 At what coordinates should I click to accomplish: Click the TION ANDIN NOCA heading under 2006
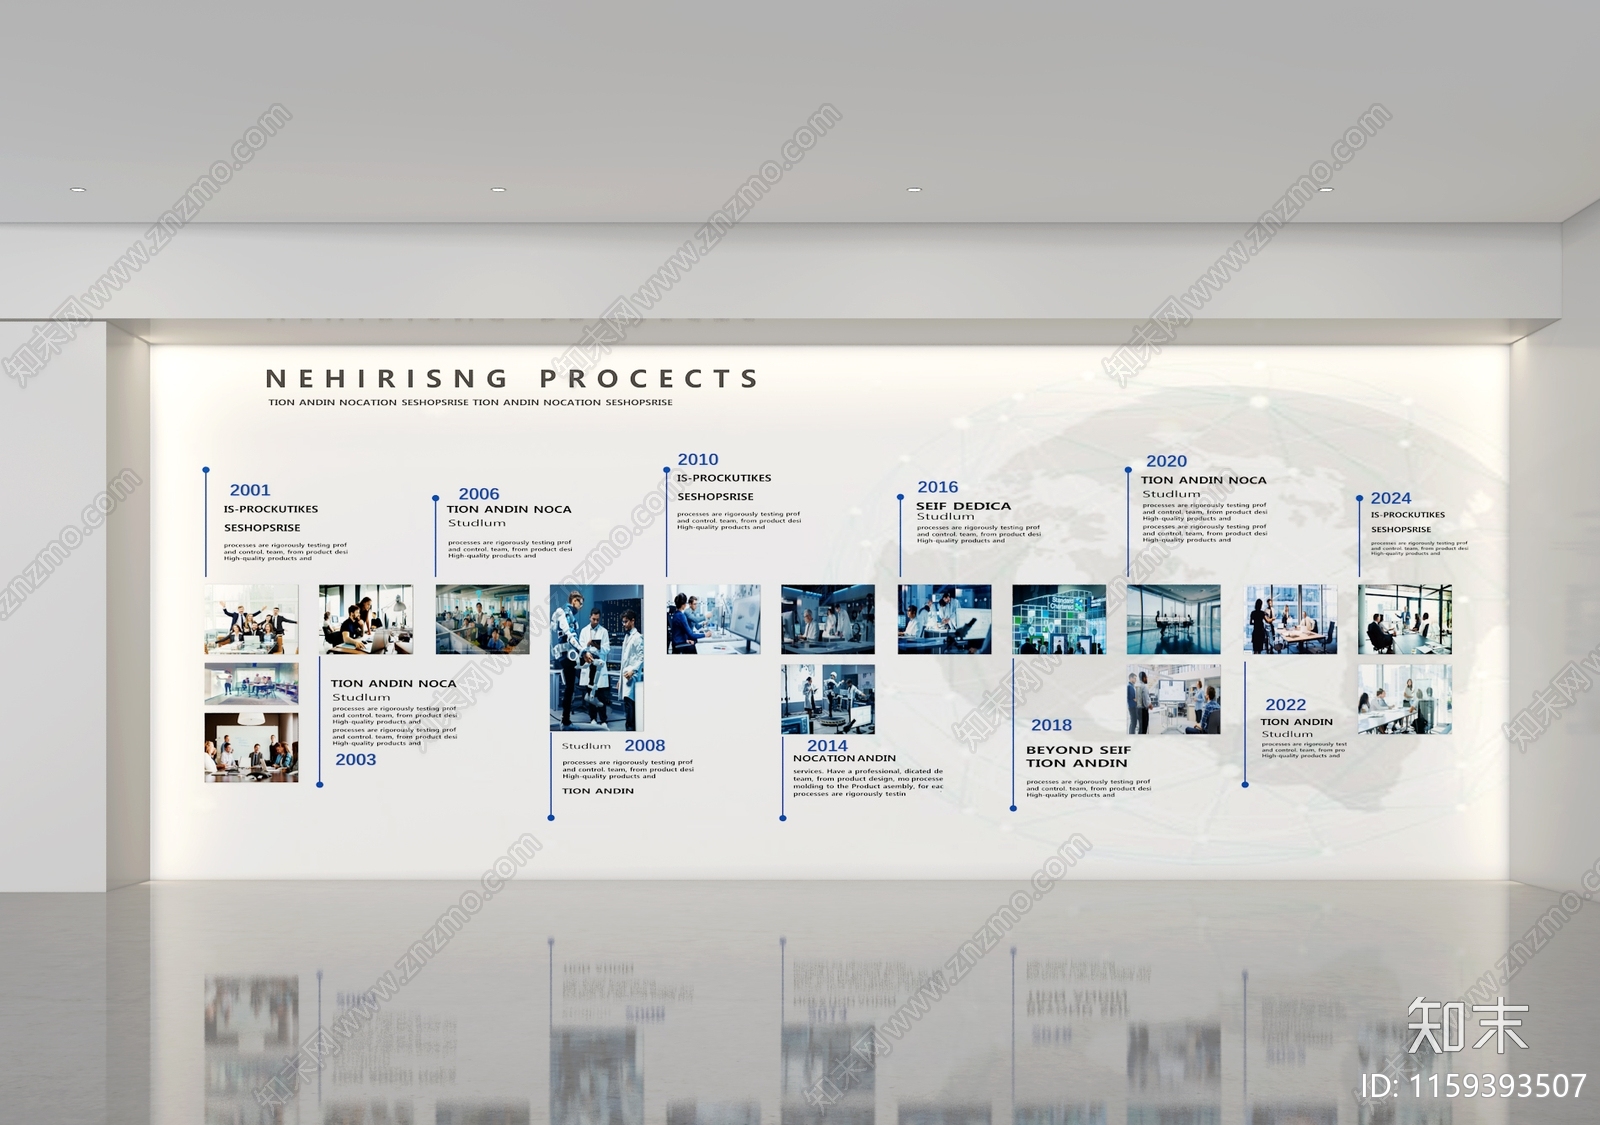click(509, 509)
